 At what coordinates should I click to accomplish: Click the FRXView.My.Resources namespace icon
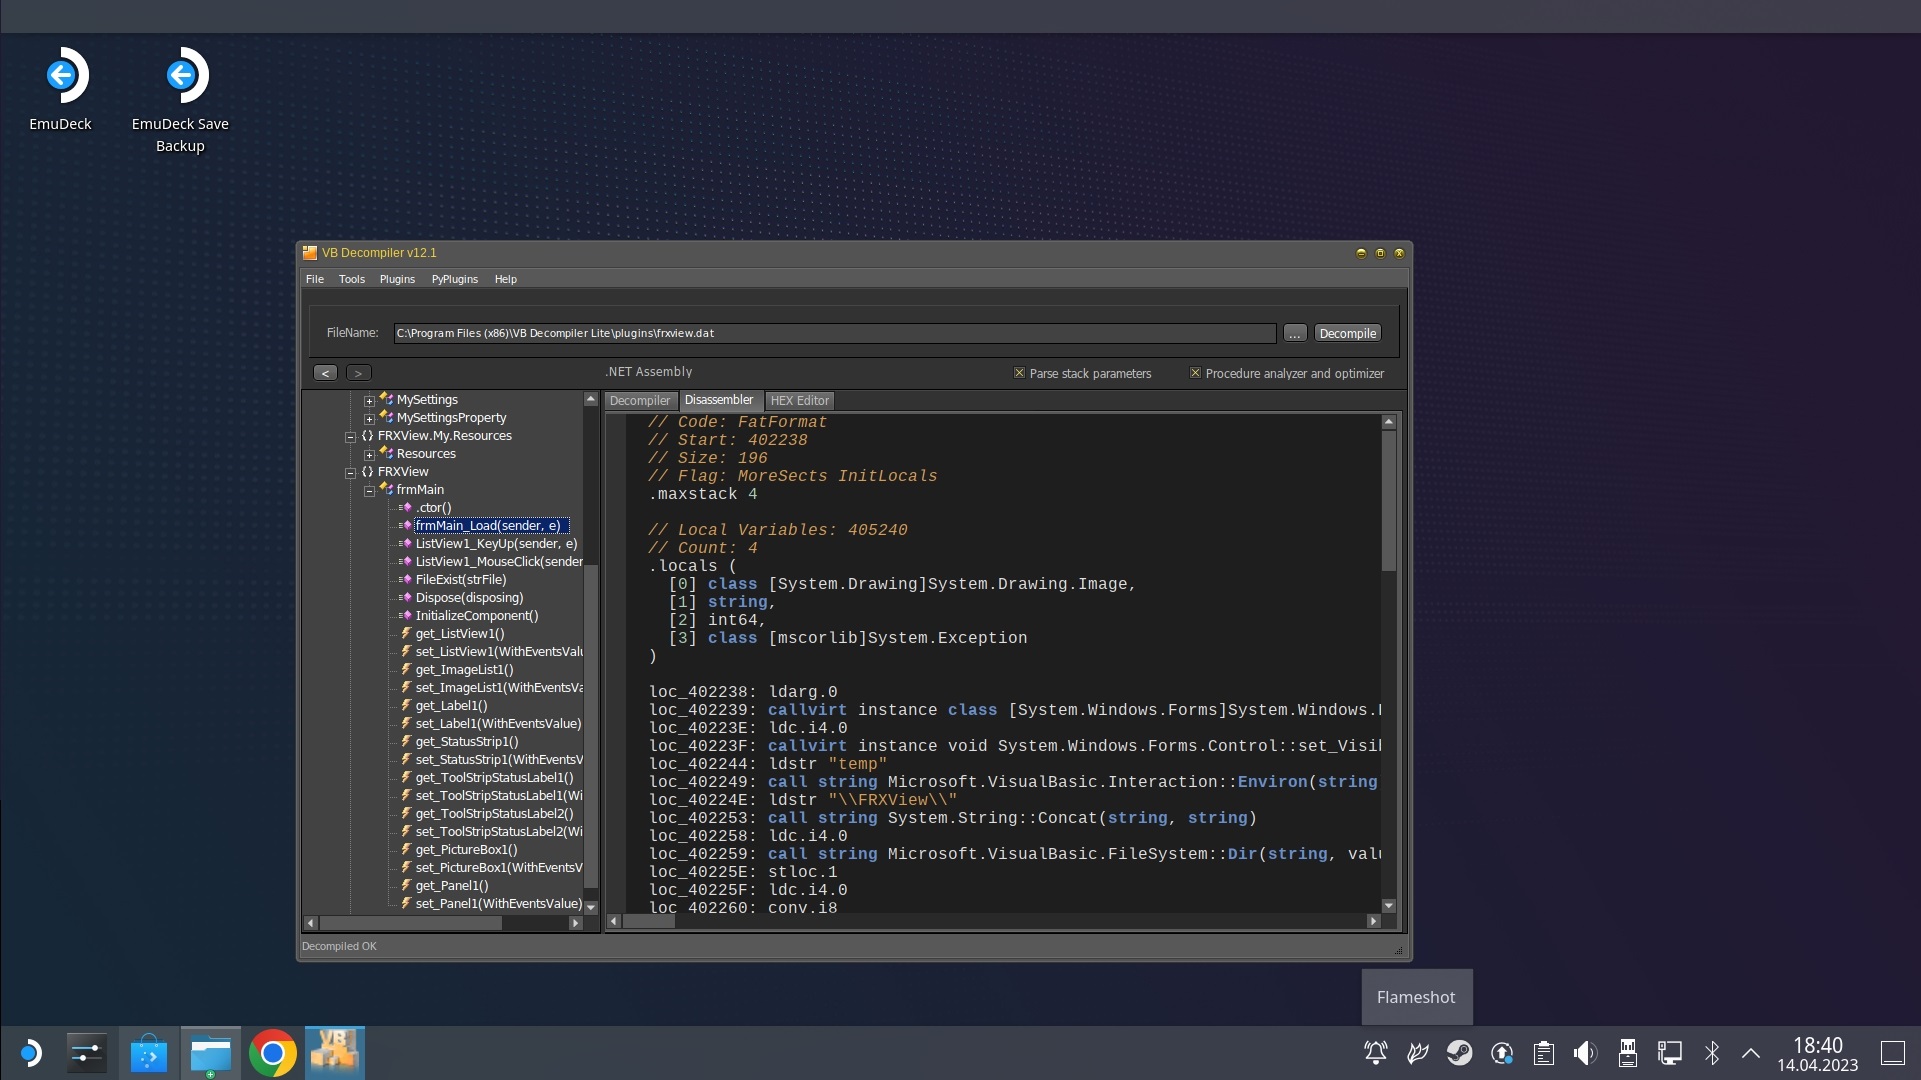pos(367,436)
